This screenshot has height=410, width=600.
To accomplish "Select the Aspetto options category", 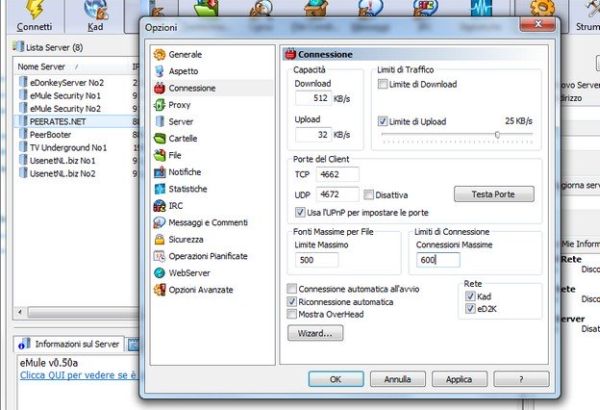I will tap(176, 71).
